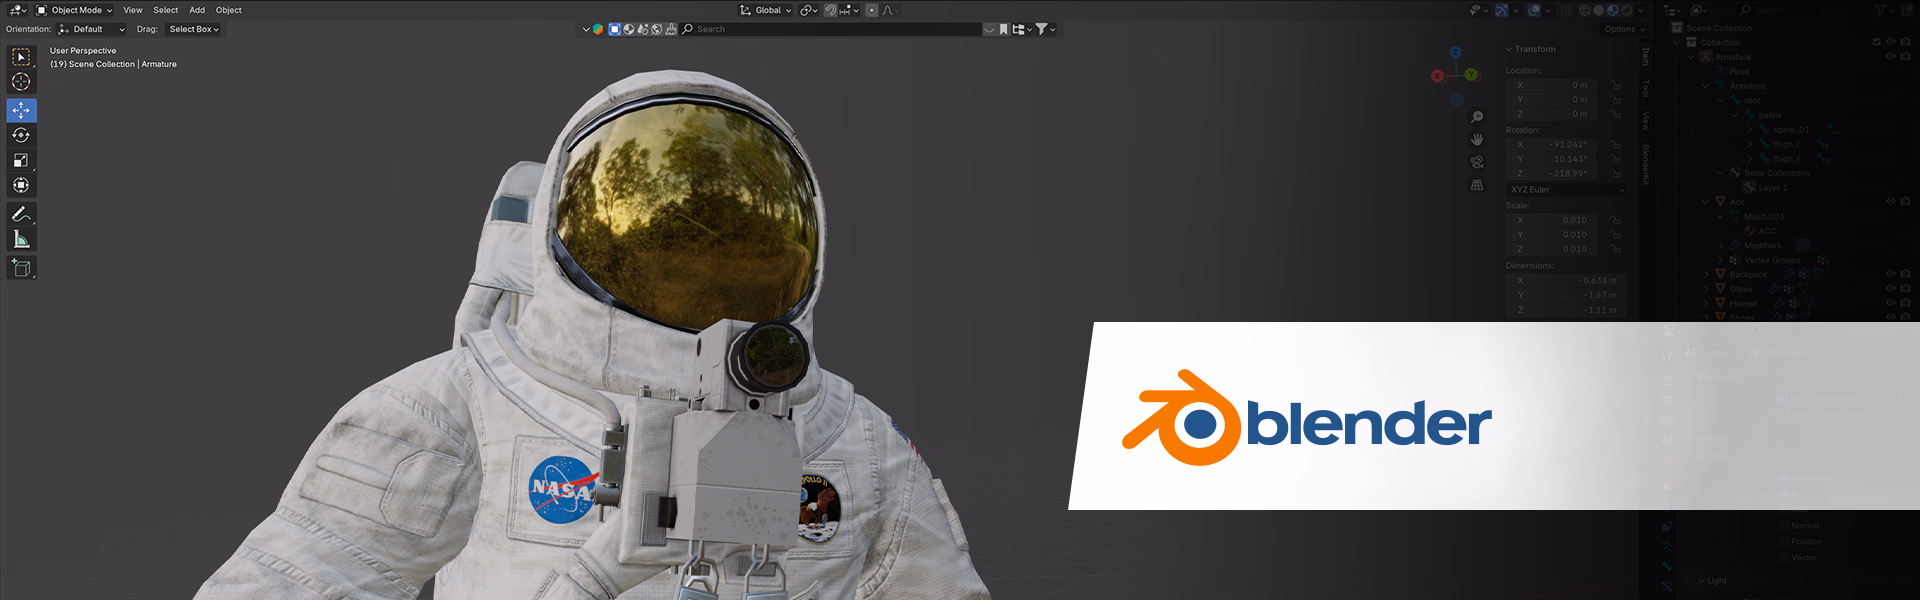Click the Add Cube tool
This screenshot has width=1920, height=600.
point(21,268)
